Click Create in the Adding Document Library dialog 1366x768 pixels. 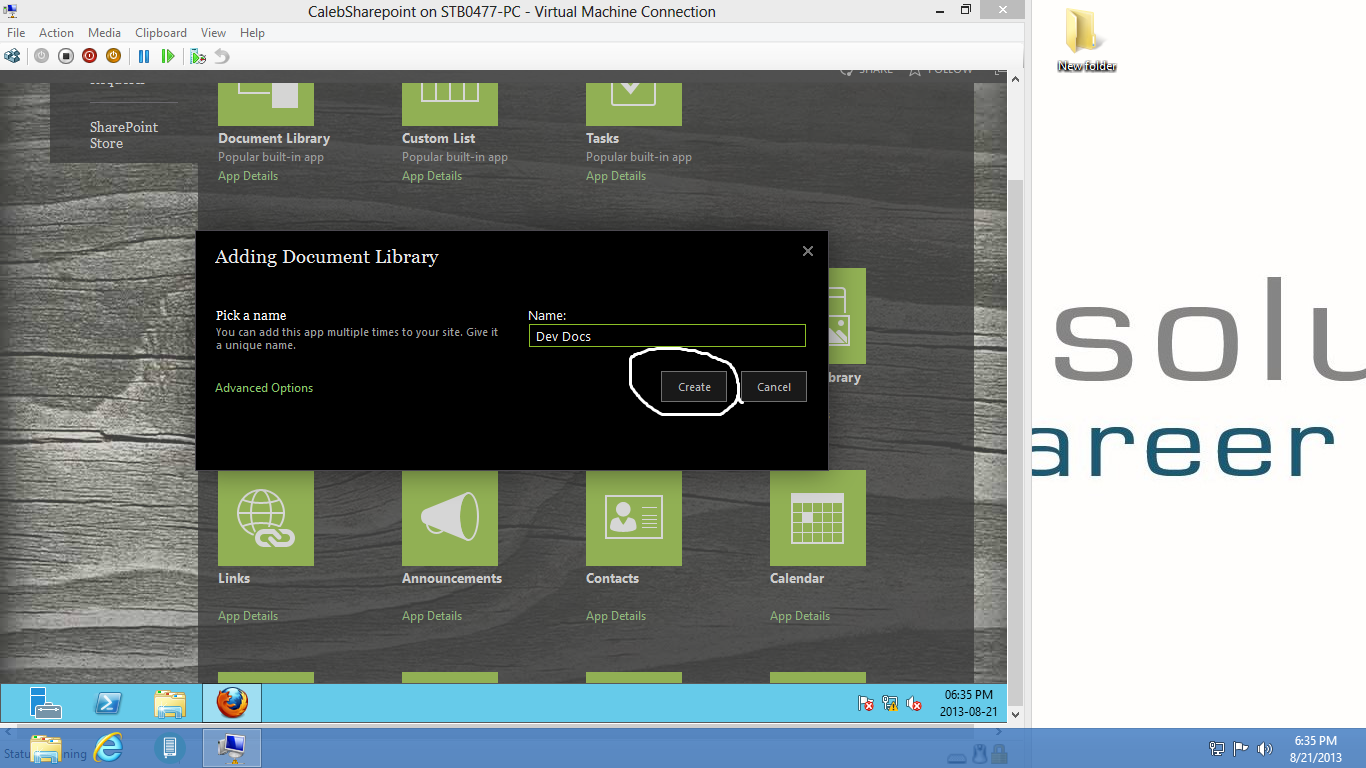pyautogui.click(x=694, y=387)
